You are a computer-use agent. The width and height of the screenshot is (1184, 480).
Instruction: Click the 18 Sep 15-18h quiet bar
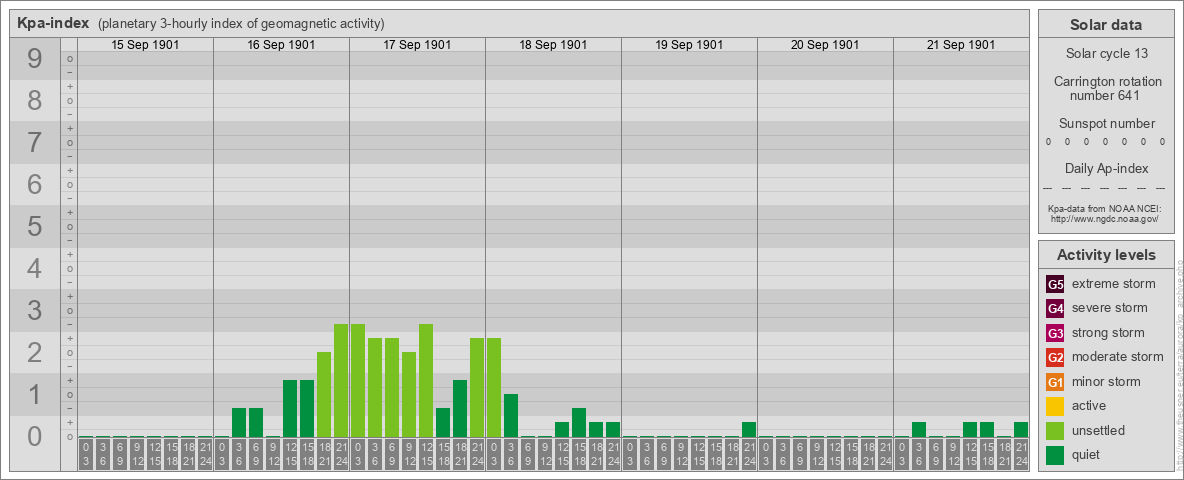(578, 423)
